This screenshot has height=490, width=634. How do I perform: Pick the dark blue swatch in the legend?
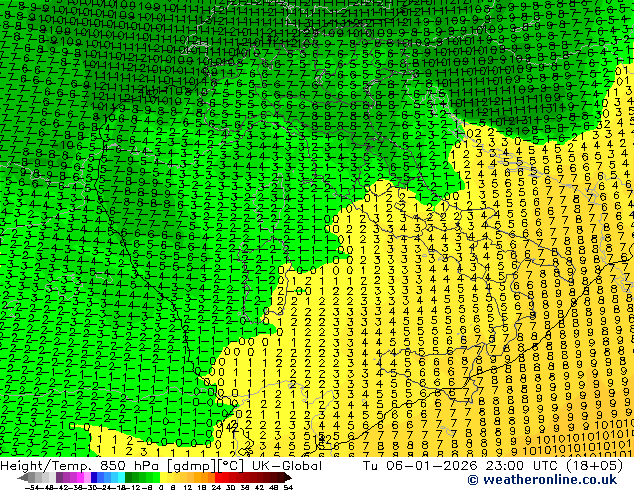click(94, 477)
